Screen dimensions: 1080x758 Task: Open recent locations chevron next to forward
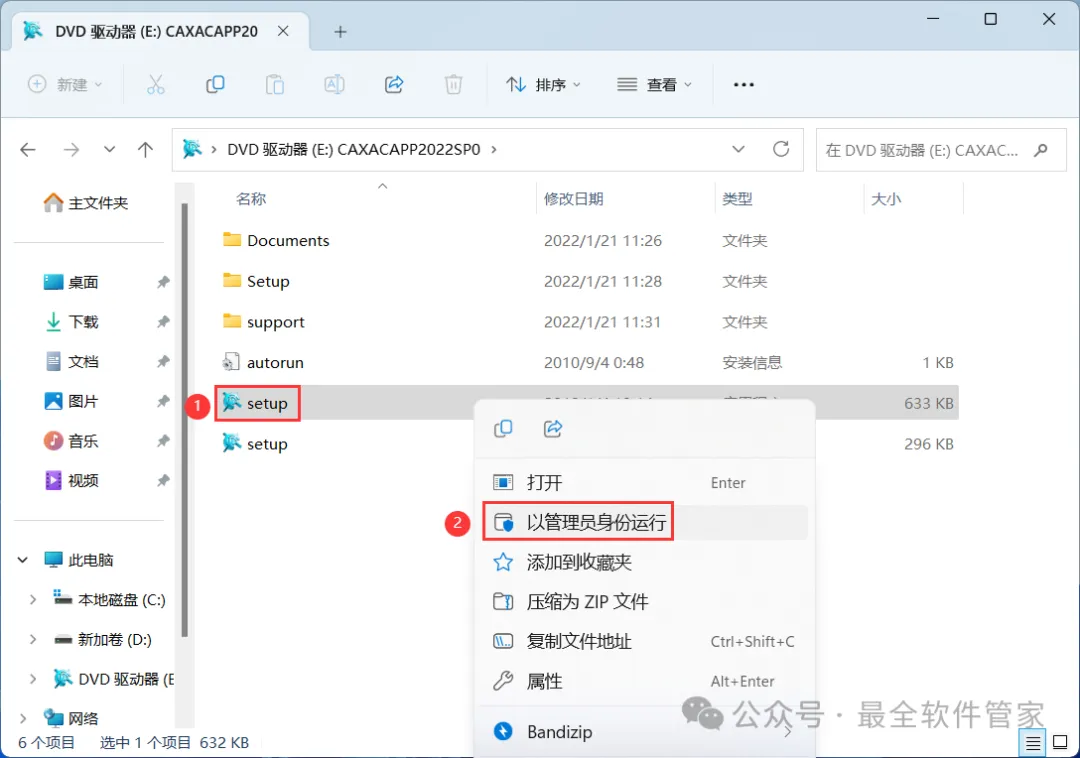pyautogui.click(x=109, y=149)
